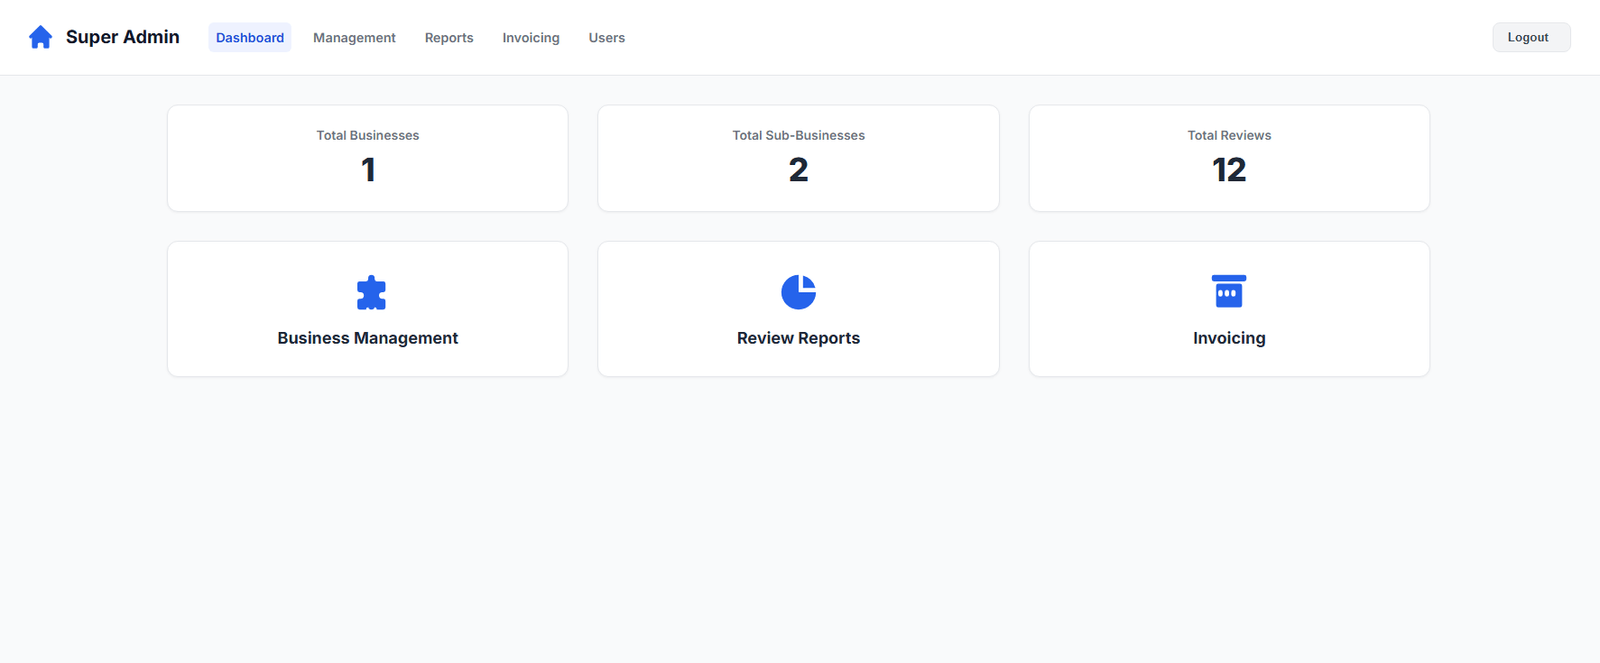The image size is (1600, 663).
Task: Click the Total Businesses label
Action: 368,135
